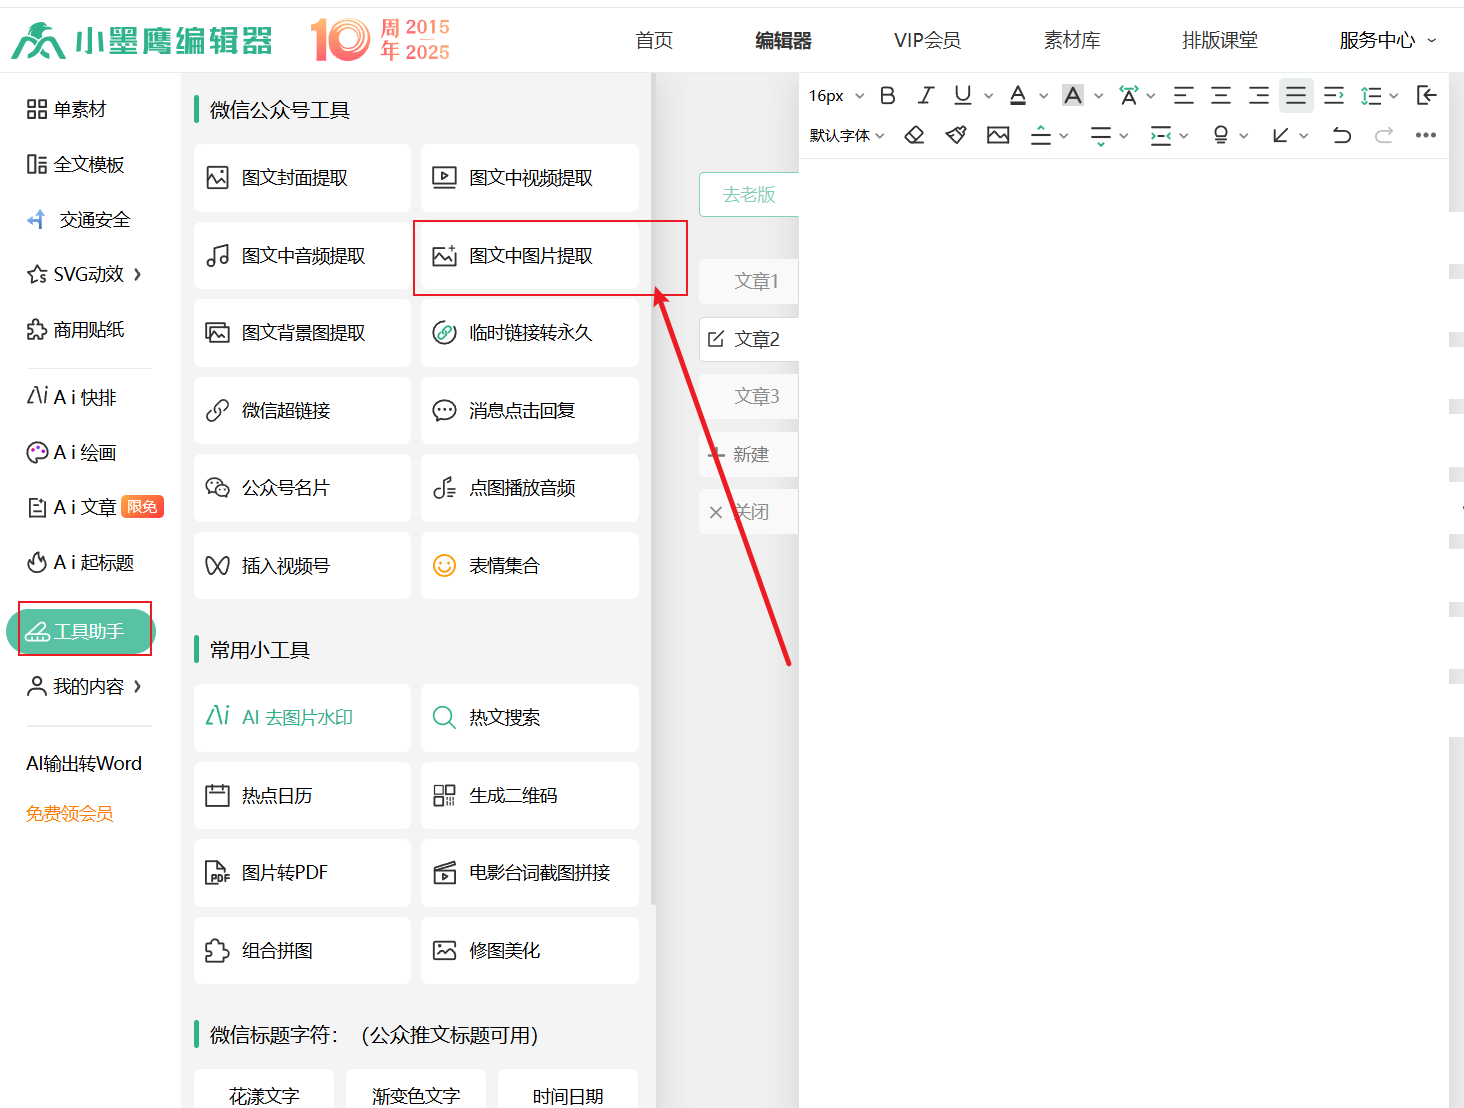Undo the last edit
1464x1108 pixels.
point(1341,135)
